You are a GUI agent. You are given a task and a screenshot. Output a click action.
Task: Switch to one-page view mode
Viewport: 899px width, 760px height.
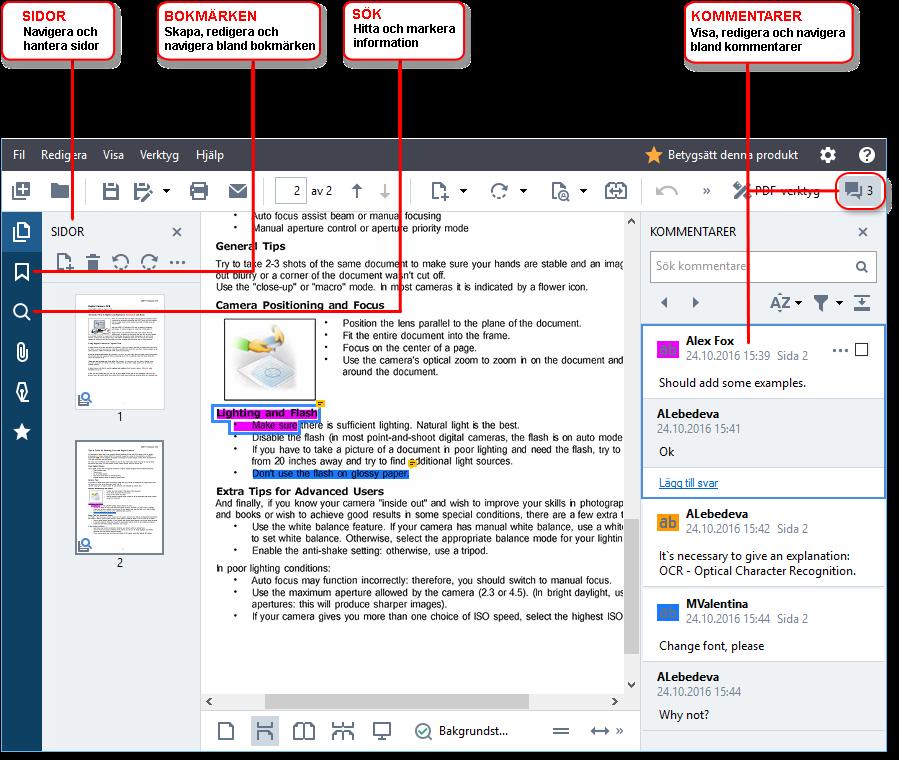[226, 731]
